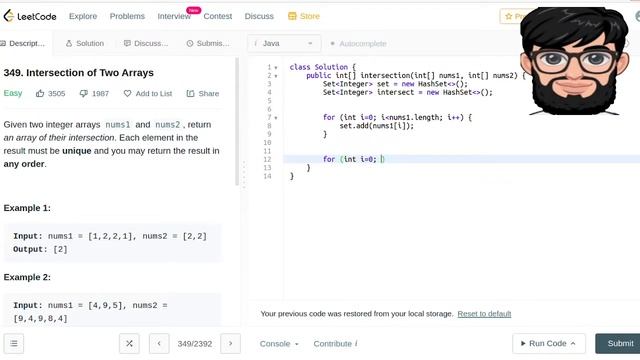This screenshot has width=640, height=360.
Task: Go to next problem arrow
Action: point(230,343)
